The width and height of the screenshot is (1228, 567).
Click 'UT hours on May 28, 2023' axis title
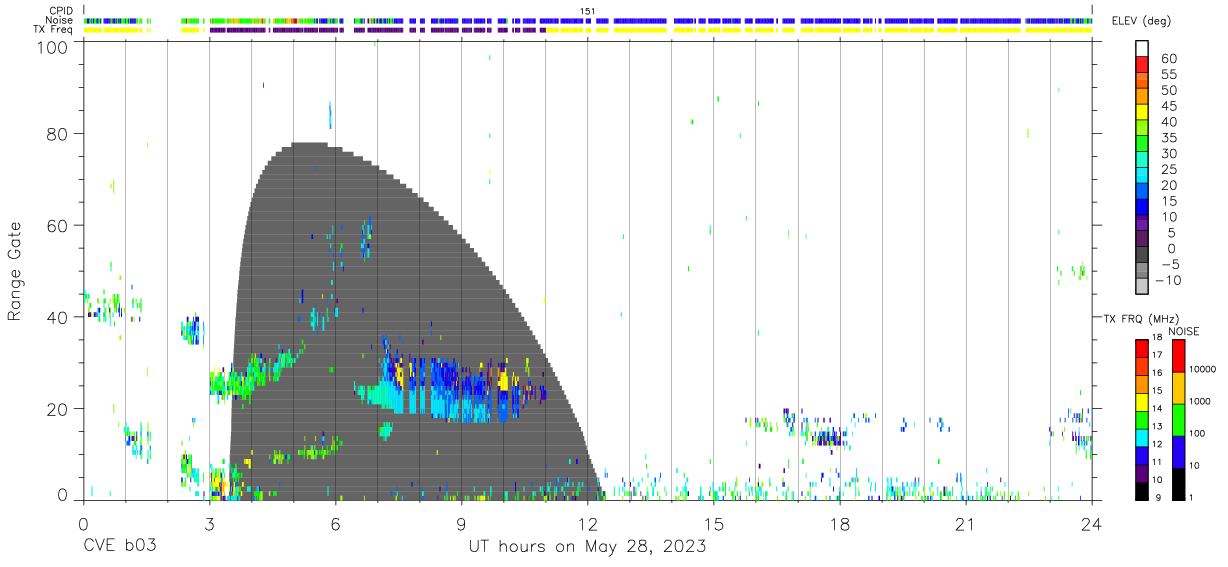(x=587, y=547)
